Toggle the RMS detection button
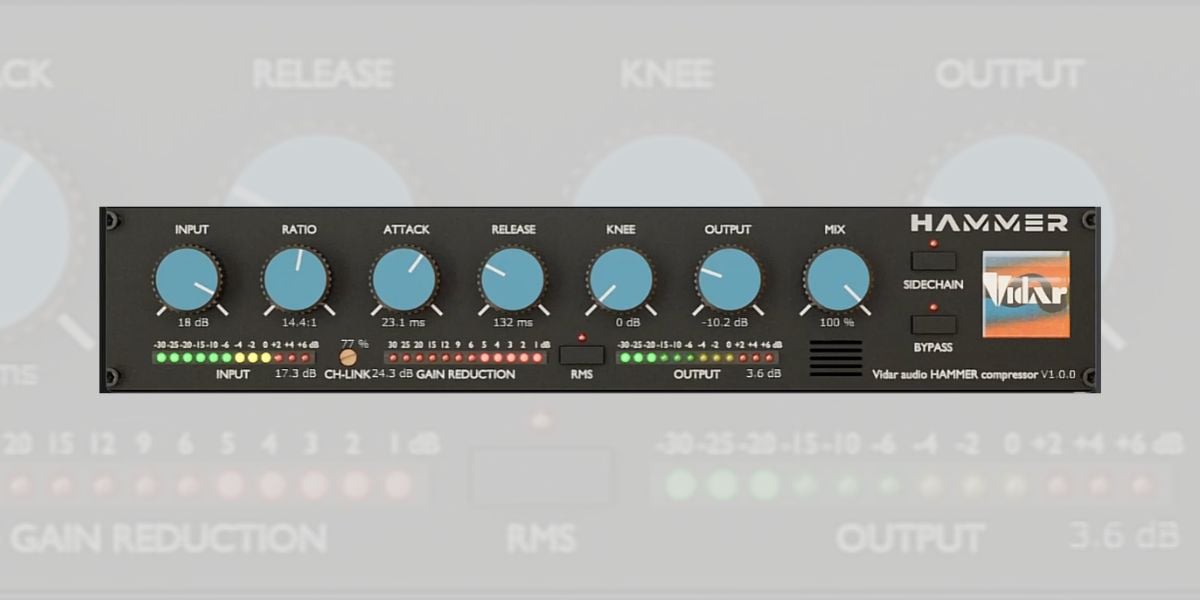Viewport: 1200px width, 600px height. [582, 354]
